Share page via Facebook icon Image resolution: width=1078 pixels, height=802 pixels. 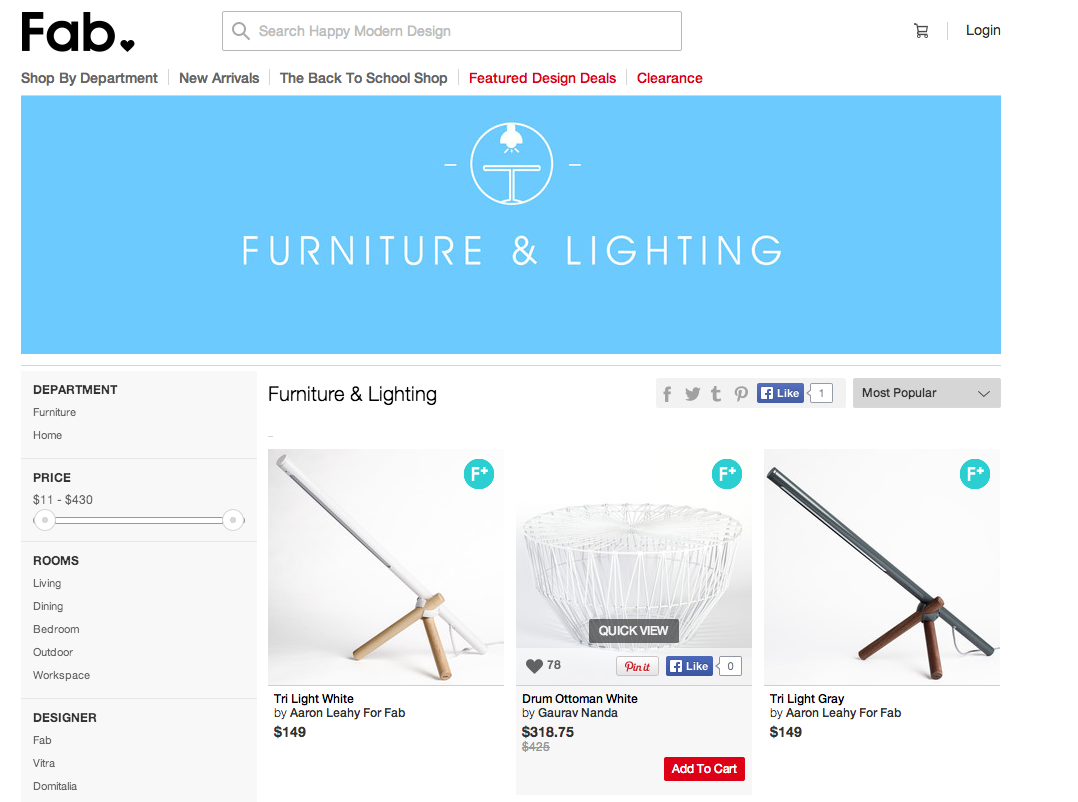point(667,394)
